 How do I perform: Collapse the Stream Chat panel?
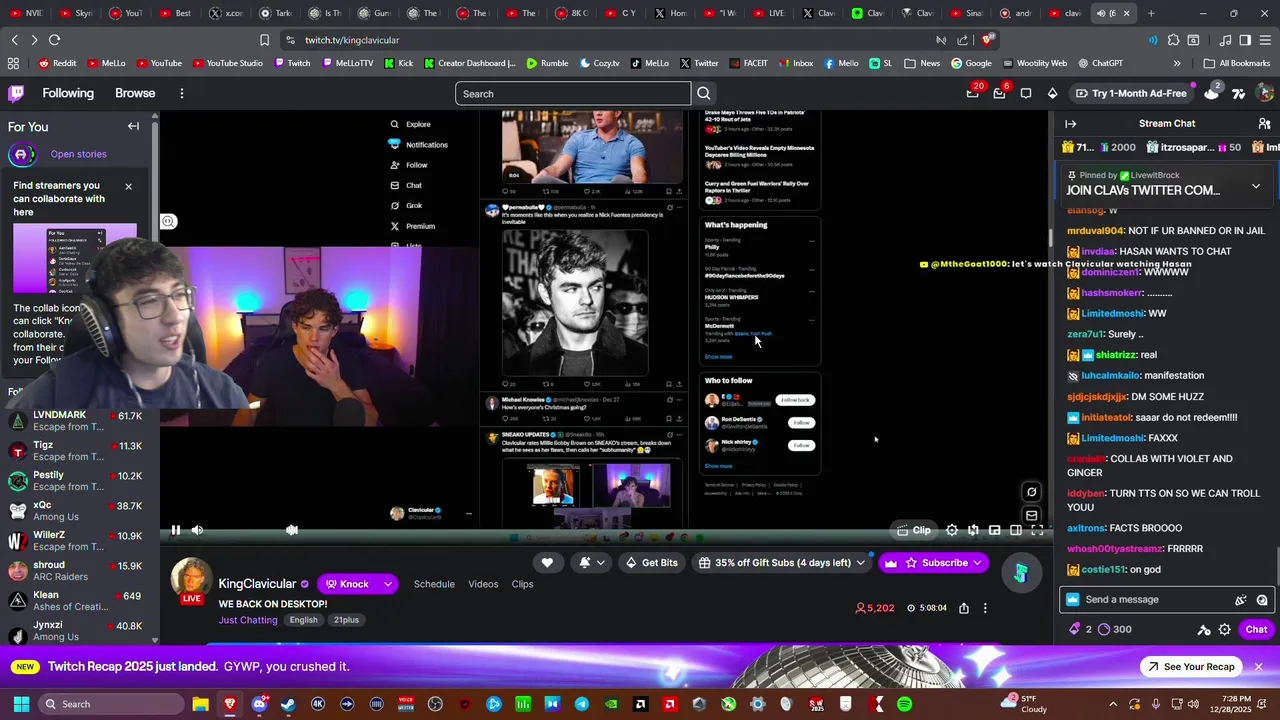pyautogui.click(x=1071, y=124)
